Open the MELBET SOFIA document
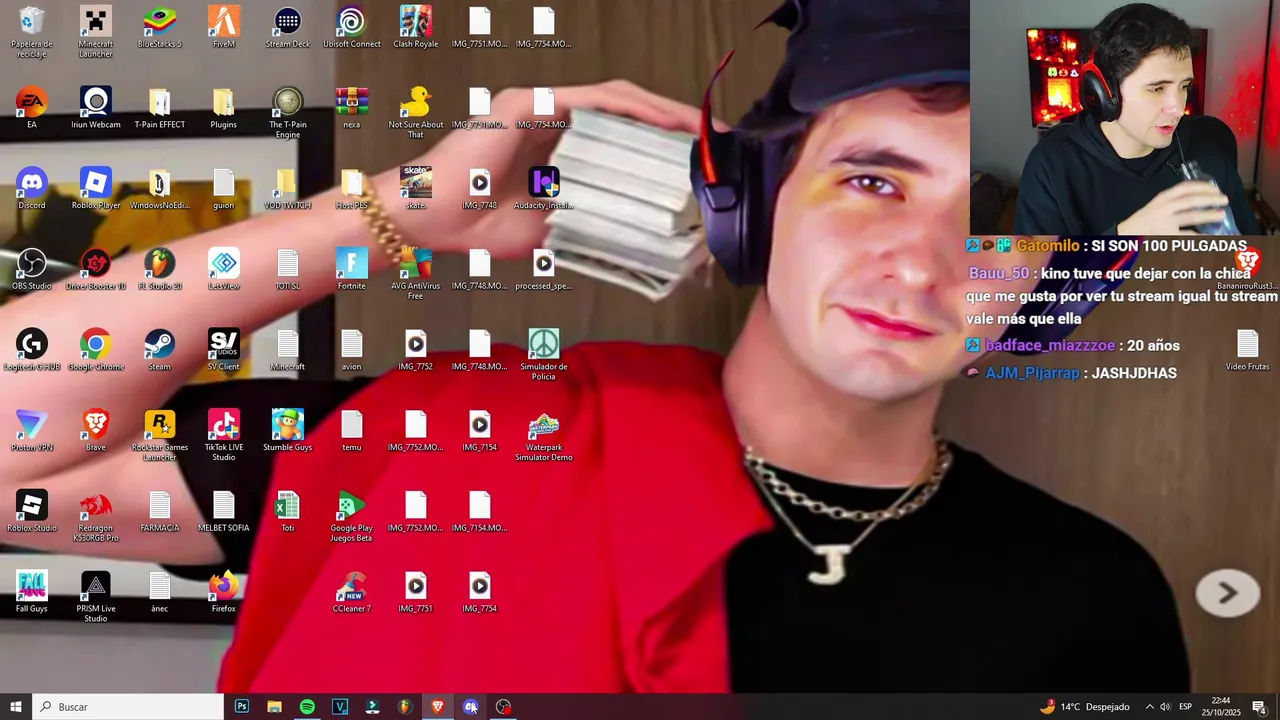 click(224, 512)
